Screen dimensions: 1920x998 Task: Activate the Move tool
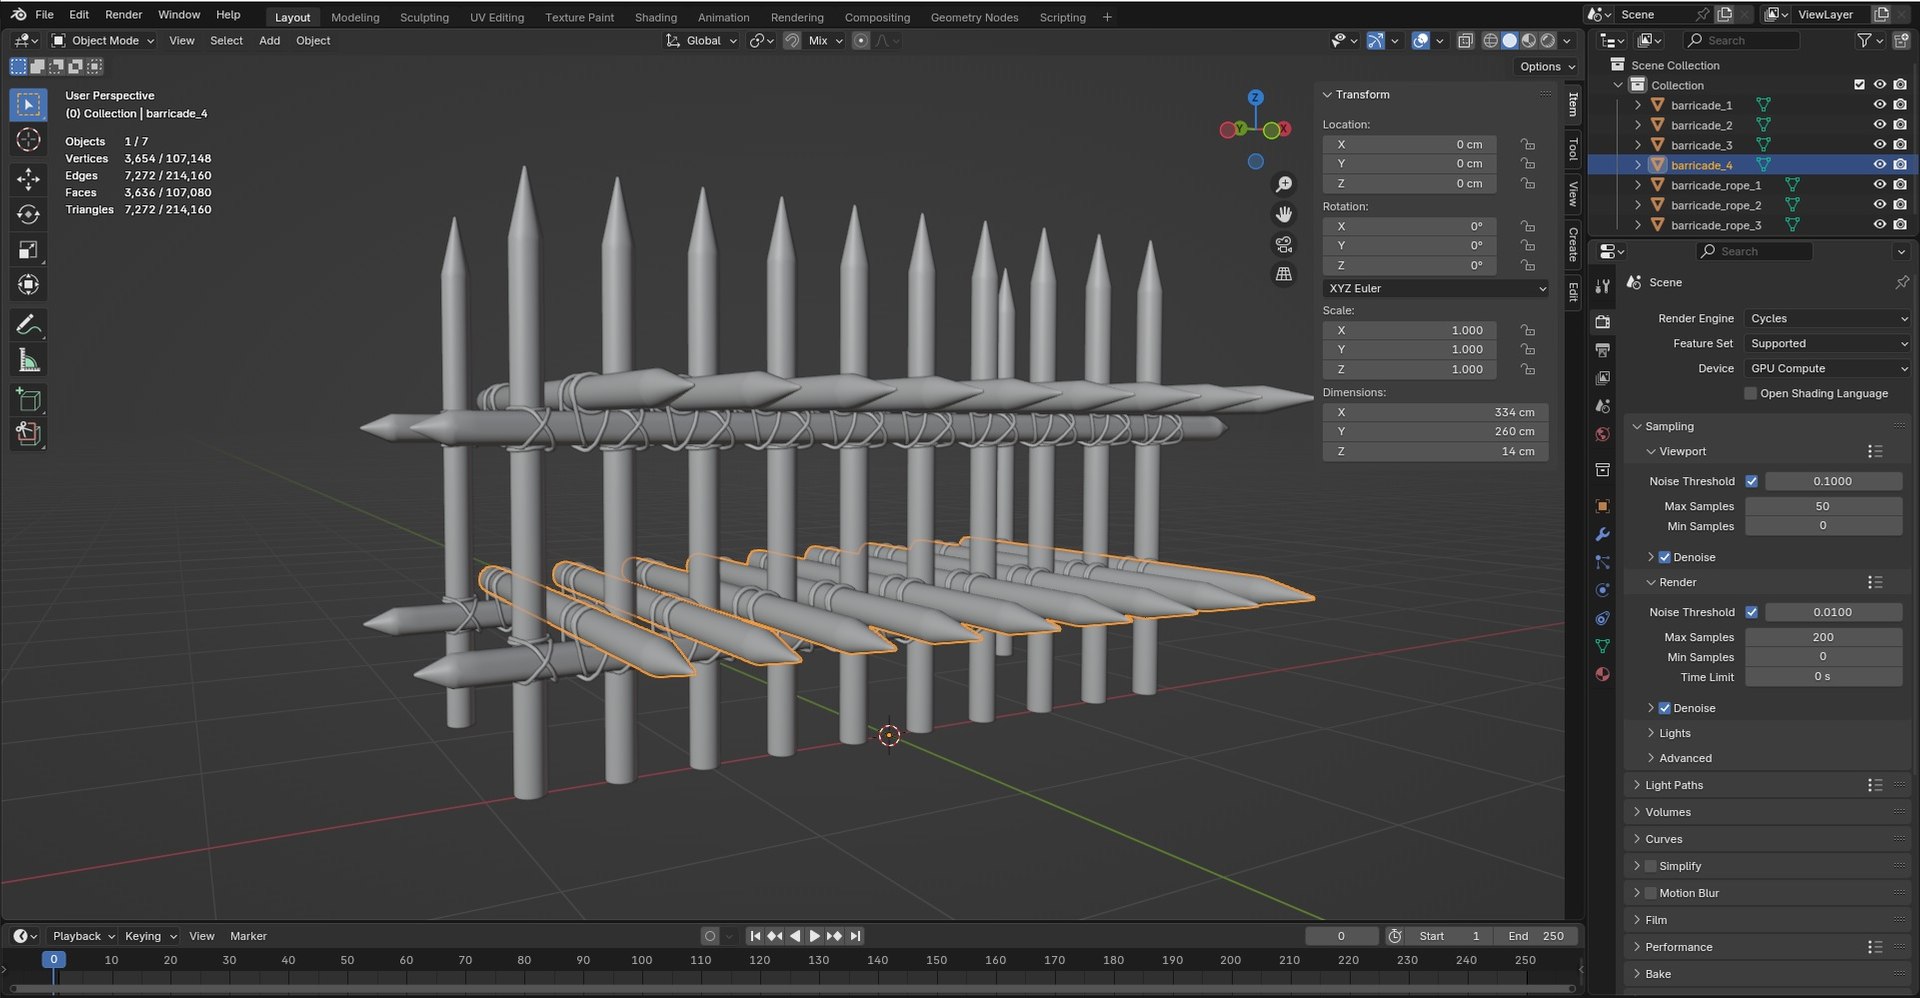28,179
